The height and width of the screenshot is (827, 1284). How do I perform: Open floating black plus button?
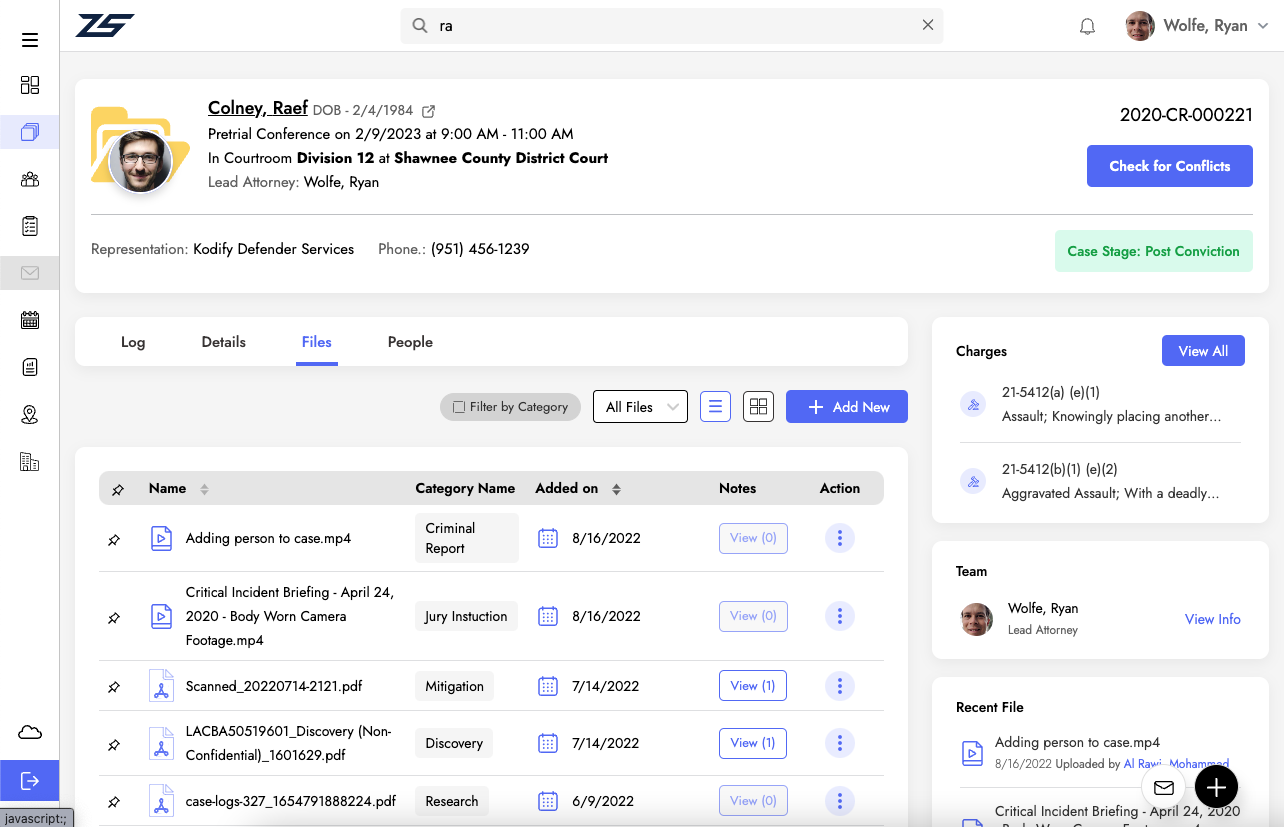pyautogui.click(x=1216, y=786)
